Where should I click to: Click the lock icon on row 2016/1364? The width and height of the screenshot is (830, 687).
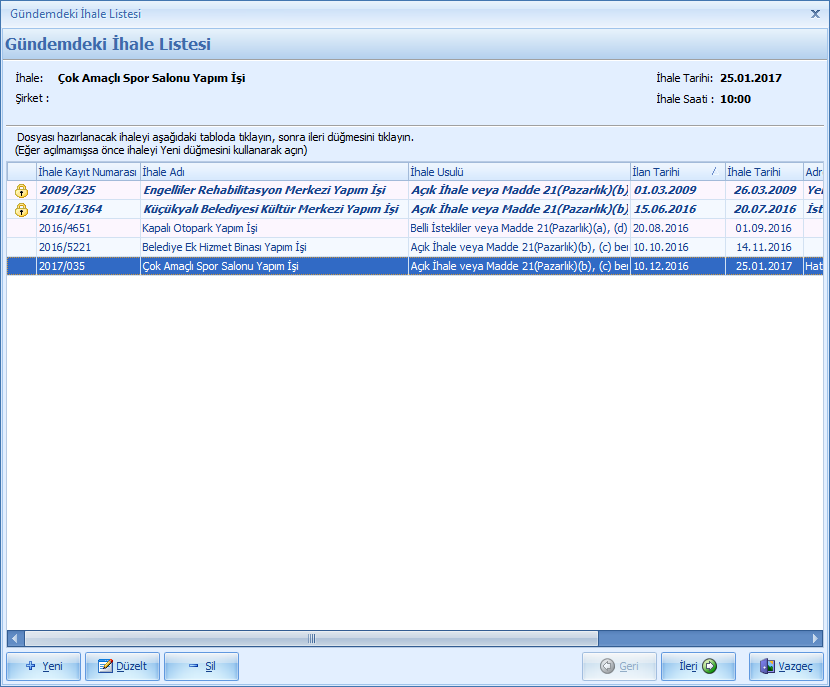[x=21, y=209]
